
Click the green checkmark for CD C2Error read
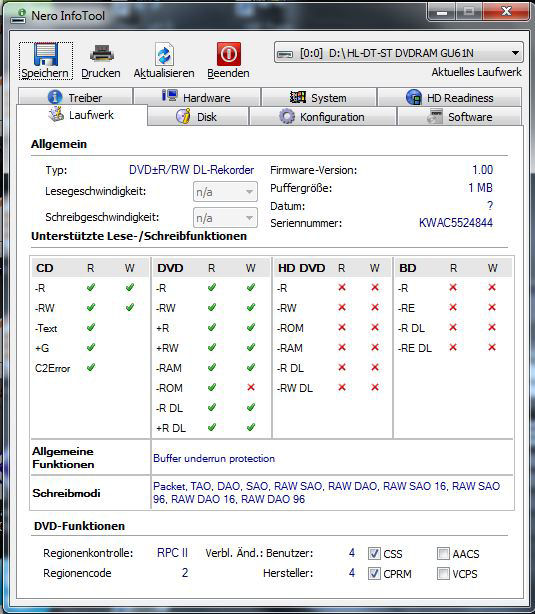(x=91, y=368)
